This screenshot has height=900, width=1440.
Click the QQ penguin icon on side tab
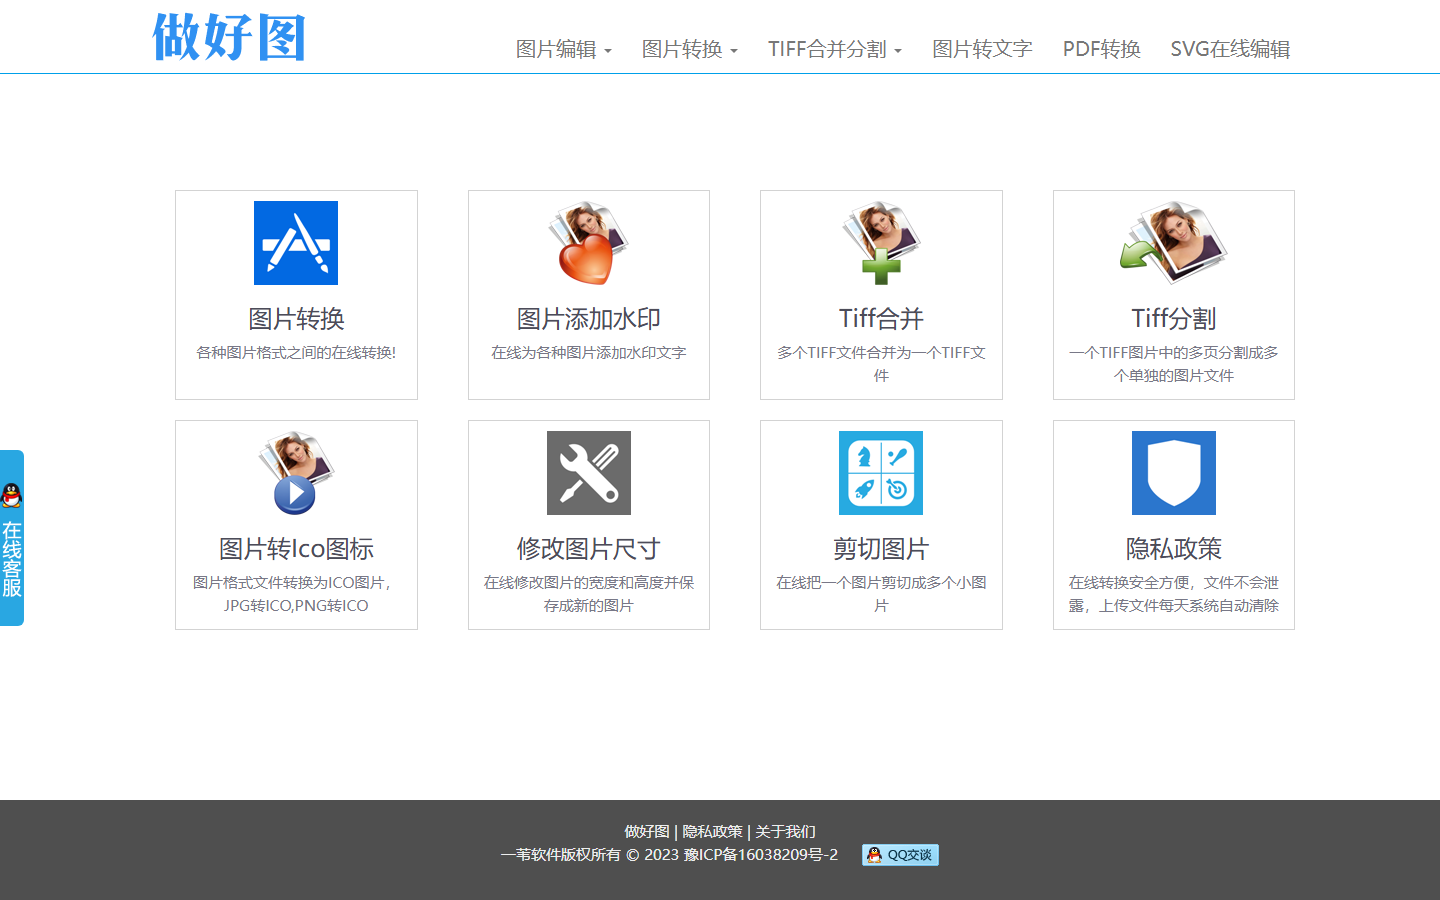click(x=12, y=495)
